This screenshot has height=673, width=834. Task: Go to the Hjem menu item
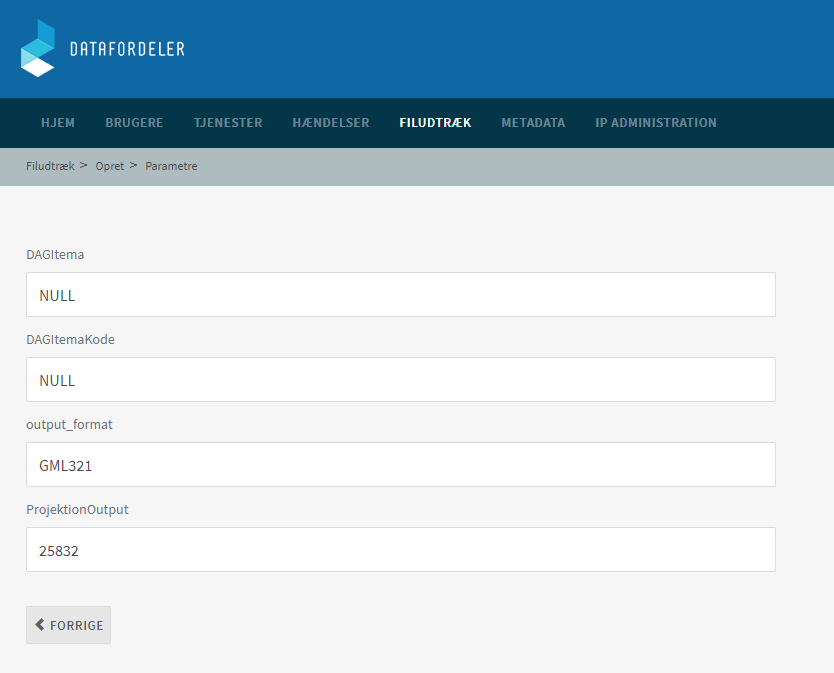click(x=58, y=123)
